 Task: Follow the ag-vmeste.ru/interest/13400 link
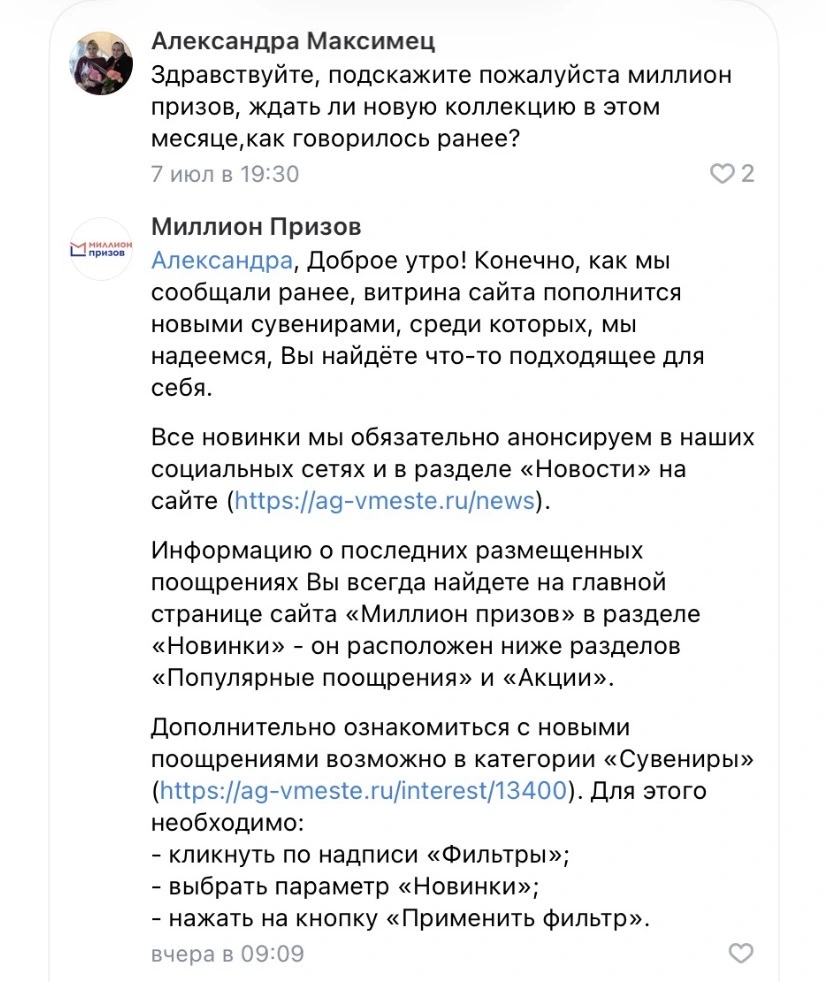pyautogui.click(x=363, y=790)
